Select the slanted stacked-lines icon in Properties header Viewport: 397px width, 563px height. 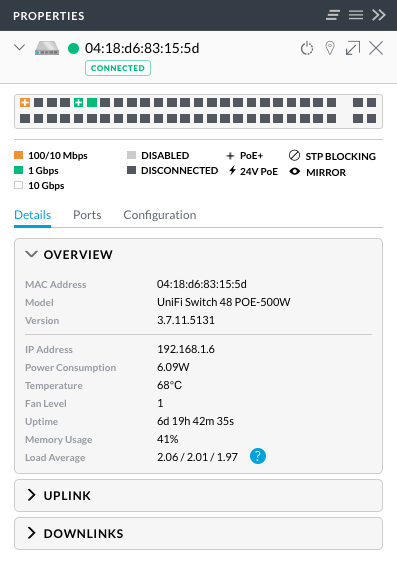tap(333, 15)
